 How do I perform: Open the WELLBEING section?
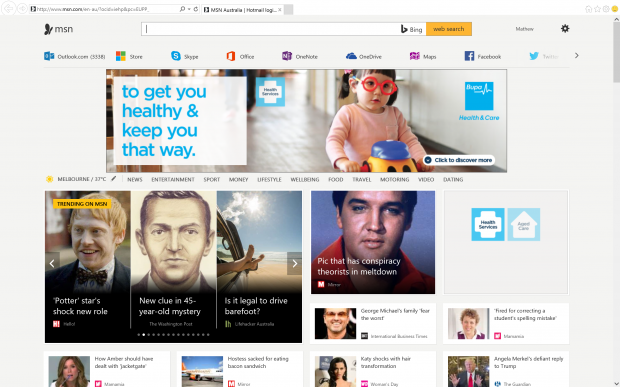coord(305,179)
